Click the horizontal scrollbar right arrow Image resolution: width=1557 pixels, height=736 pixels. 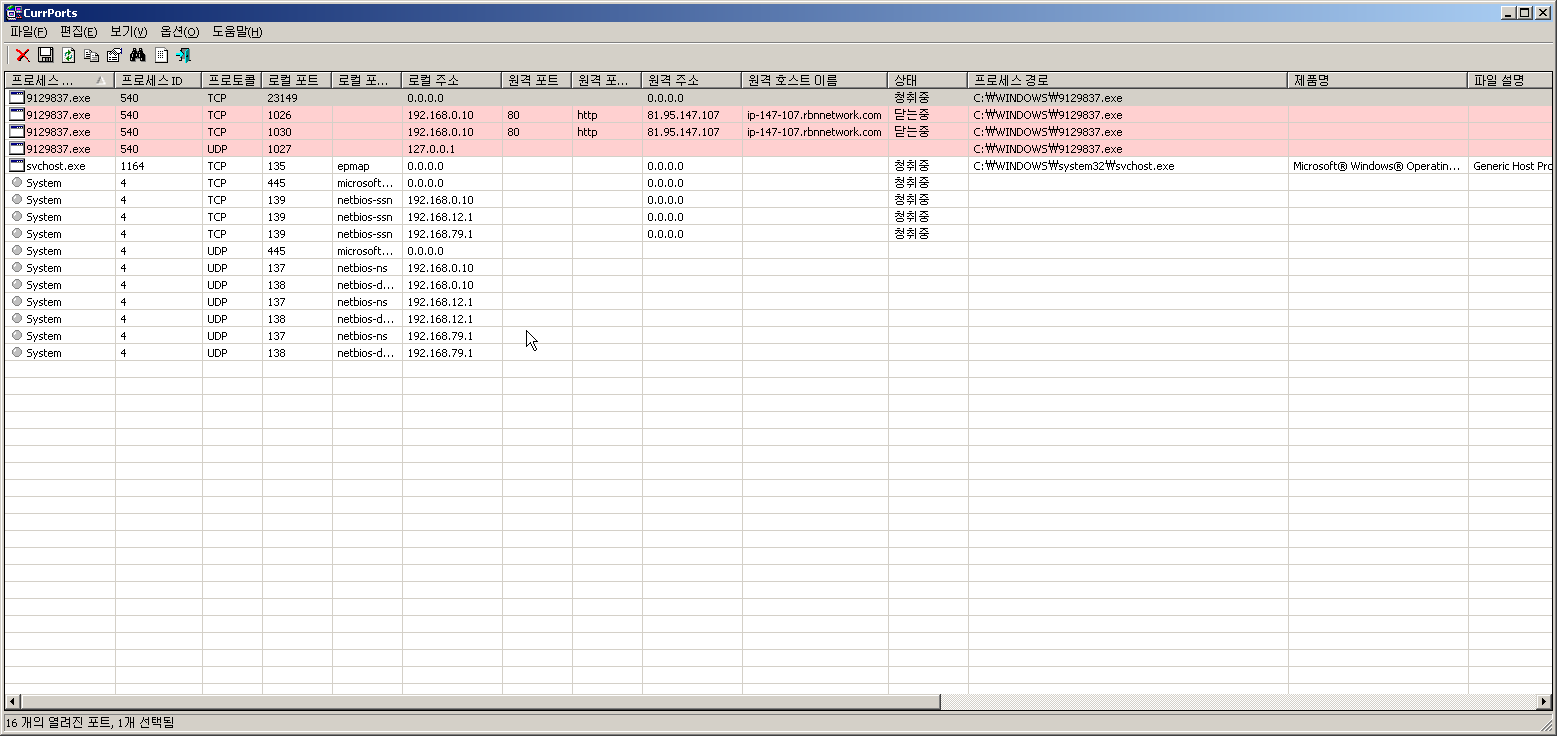click(1544, 702)
